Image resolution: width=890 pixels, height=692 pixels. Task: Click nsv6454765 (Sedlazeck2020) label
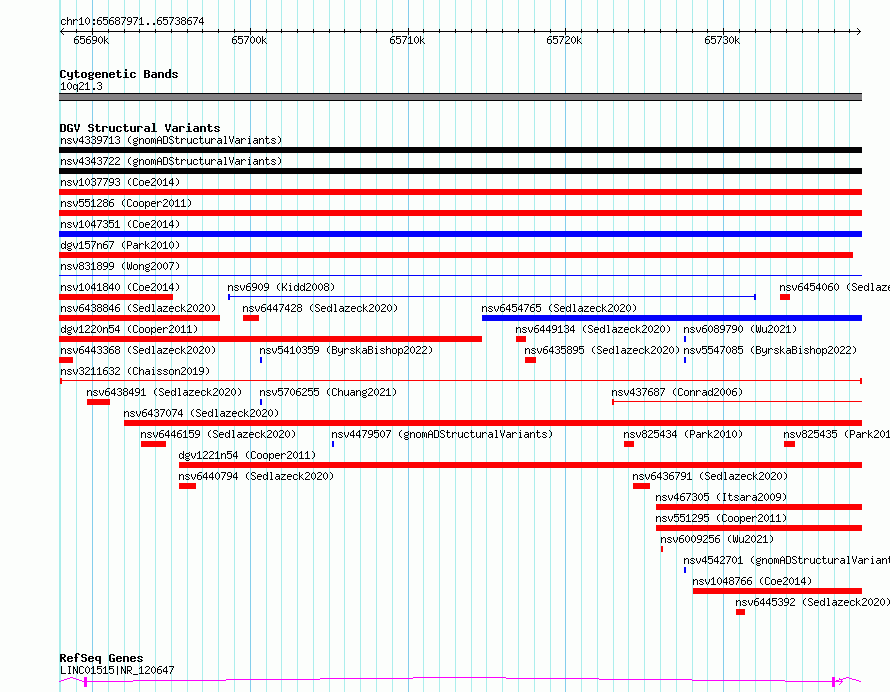559,308
